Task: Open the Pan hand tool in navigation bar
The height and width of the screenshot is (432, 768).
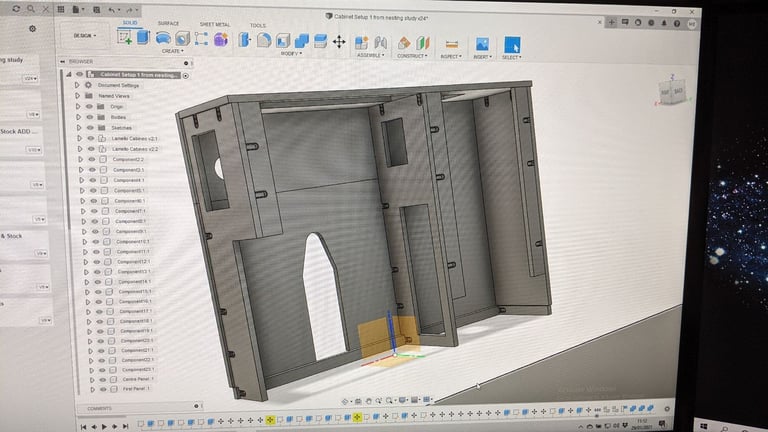Action: coord(368,401)
